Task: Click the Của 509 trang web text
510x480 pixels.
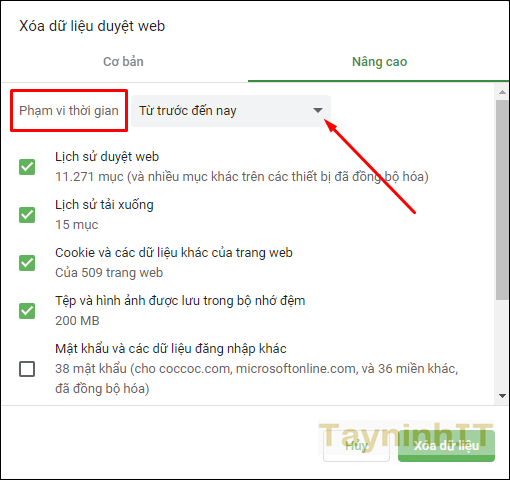Action: tap(109, 273)
